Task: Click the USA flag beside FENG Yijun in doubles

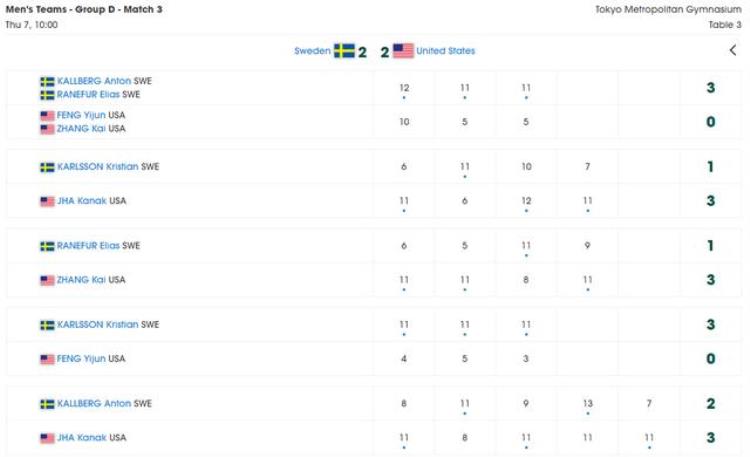Action: click(47, 115)
